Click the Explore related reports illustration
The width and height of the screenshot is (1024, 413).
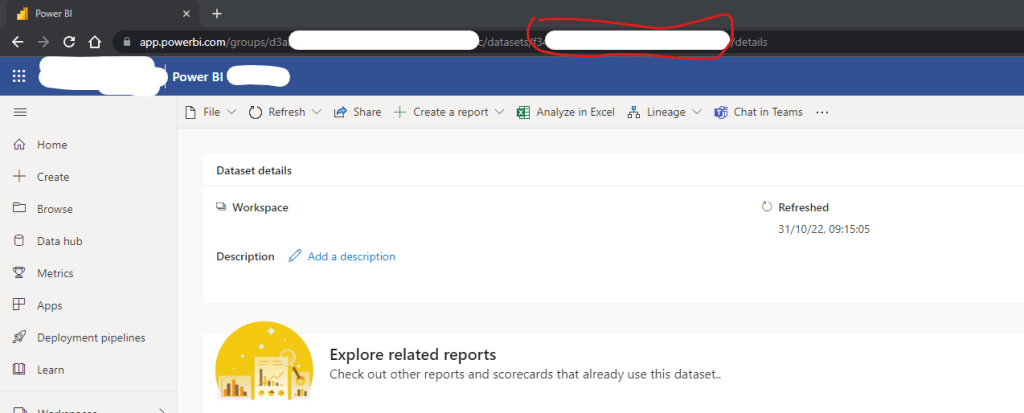(x=264, y=360)
